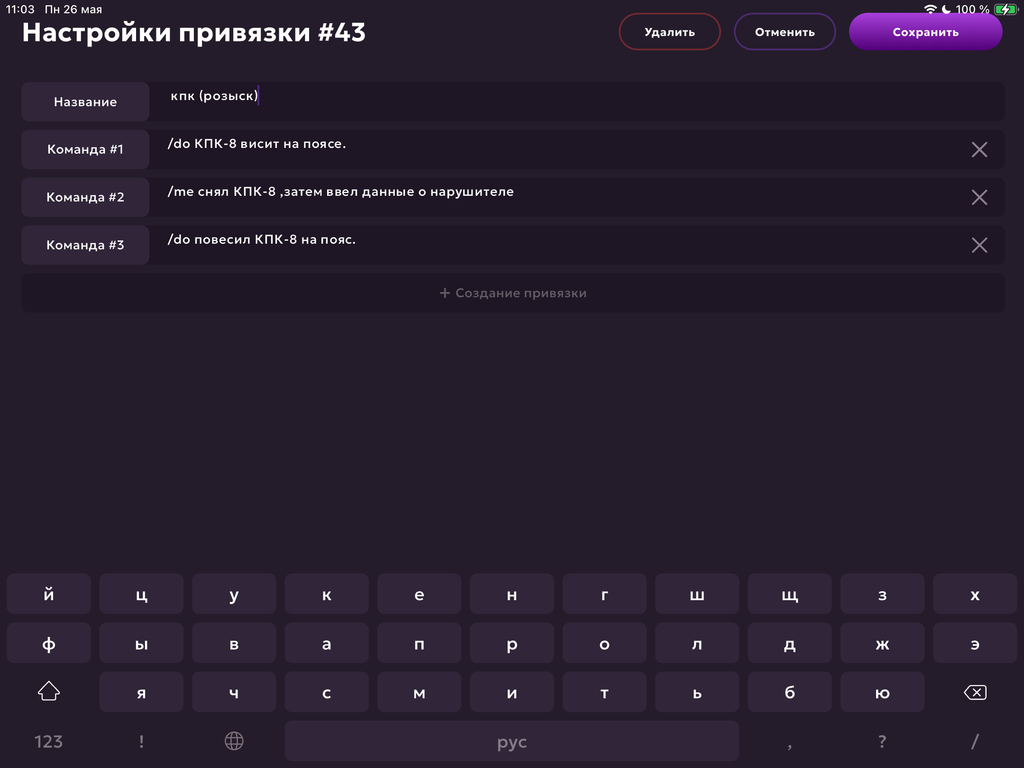1024x768 pixels.
Task: Tap the Wi-Fi status icon
Action: 930,9
